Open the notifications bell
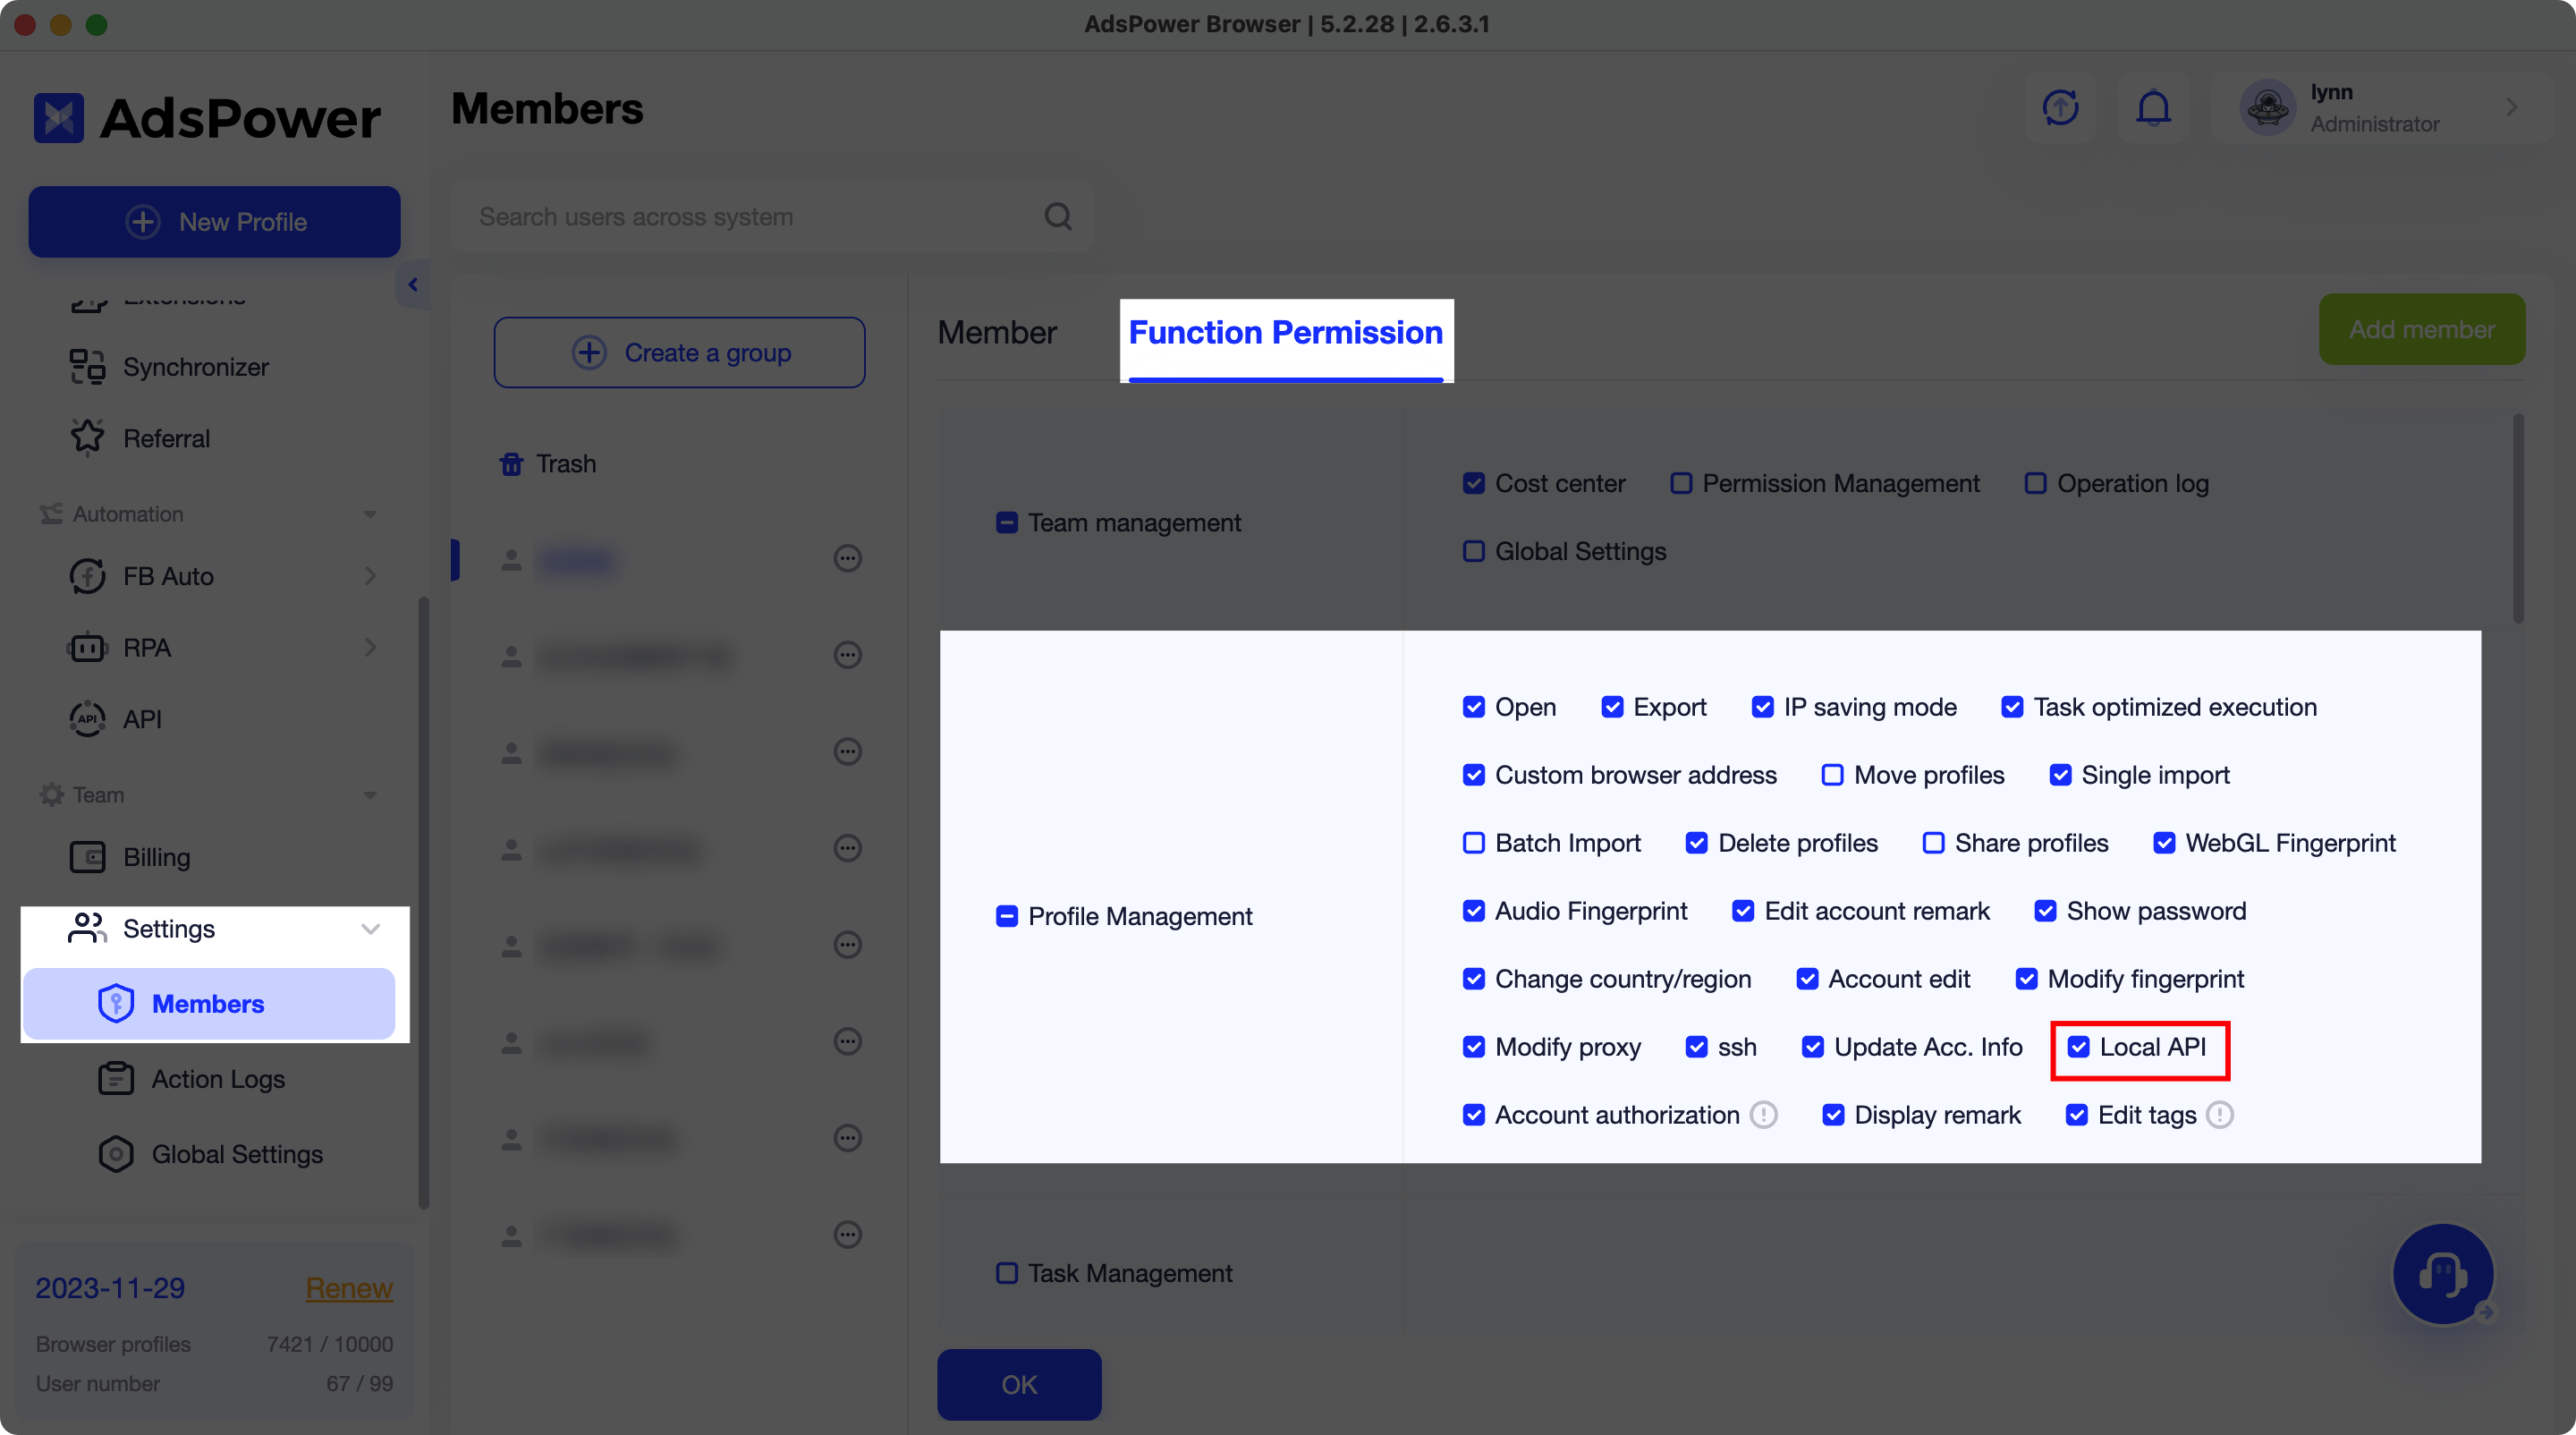The height and width of the screenshot is (1435, 2576). click(x=2154, y=108)
